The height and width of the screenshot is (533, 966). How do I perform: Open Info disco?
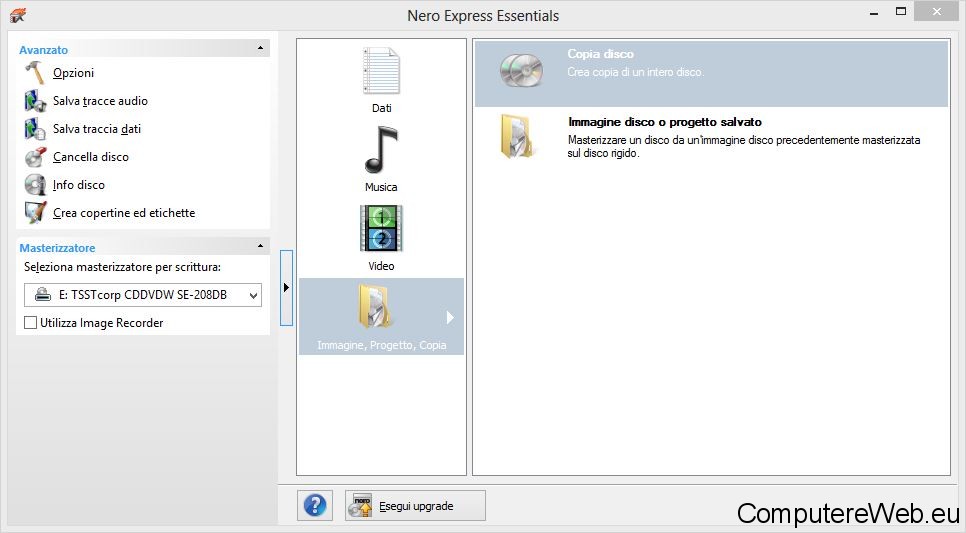point(78,185)
